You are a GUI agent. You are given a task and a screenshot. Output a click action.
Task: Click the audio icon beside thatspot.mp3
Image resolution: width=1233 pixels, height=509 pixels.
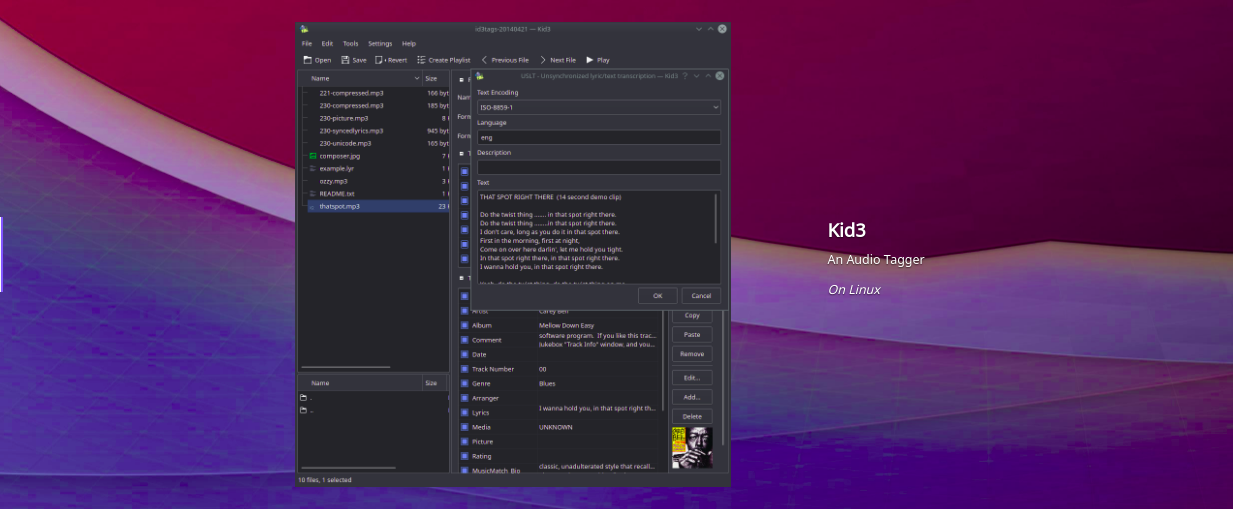313,206
